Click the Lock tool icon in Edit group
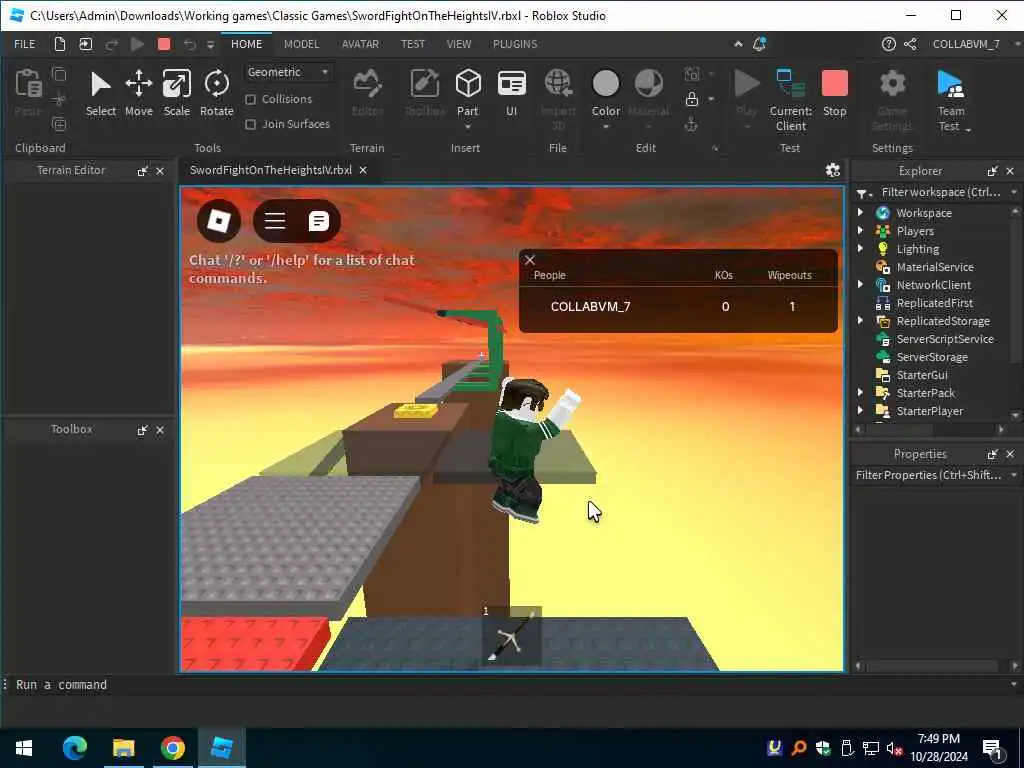 click(x=692, y=99)
